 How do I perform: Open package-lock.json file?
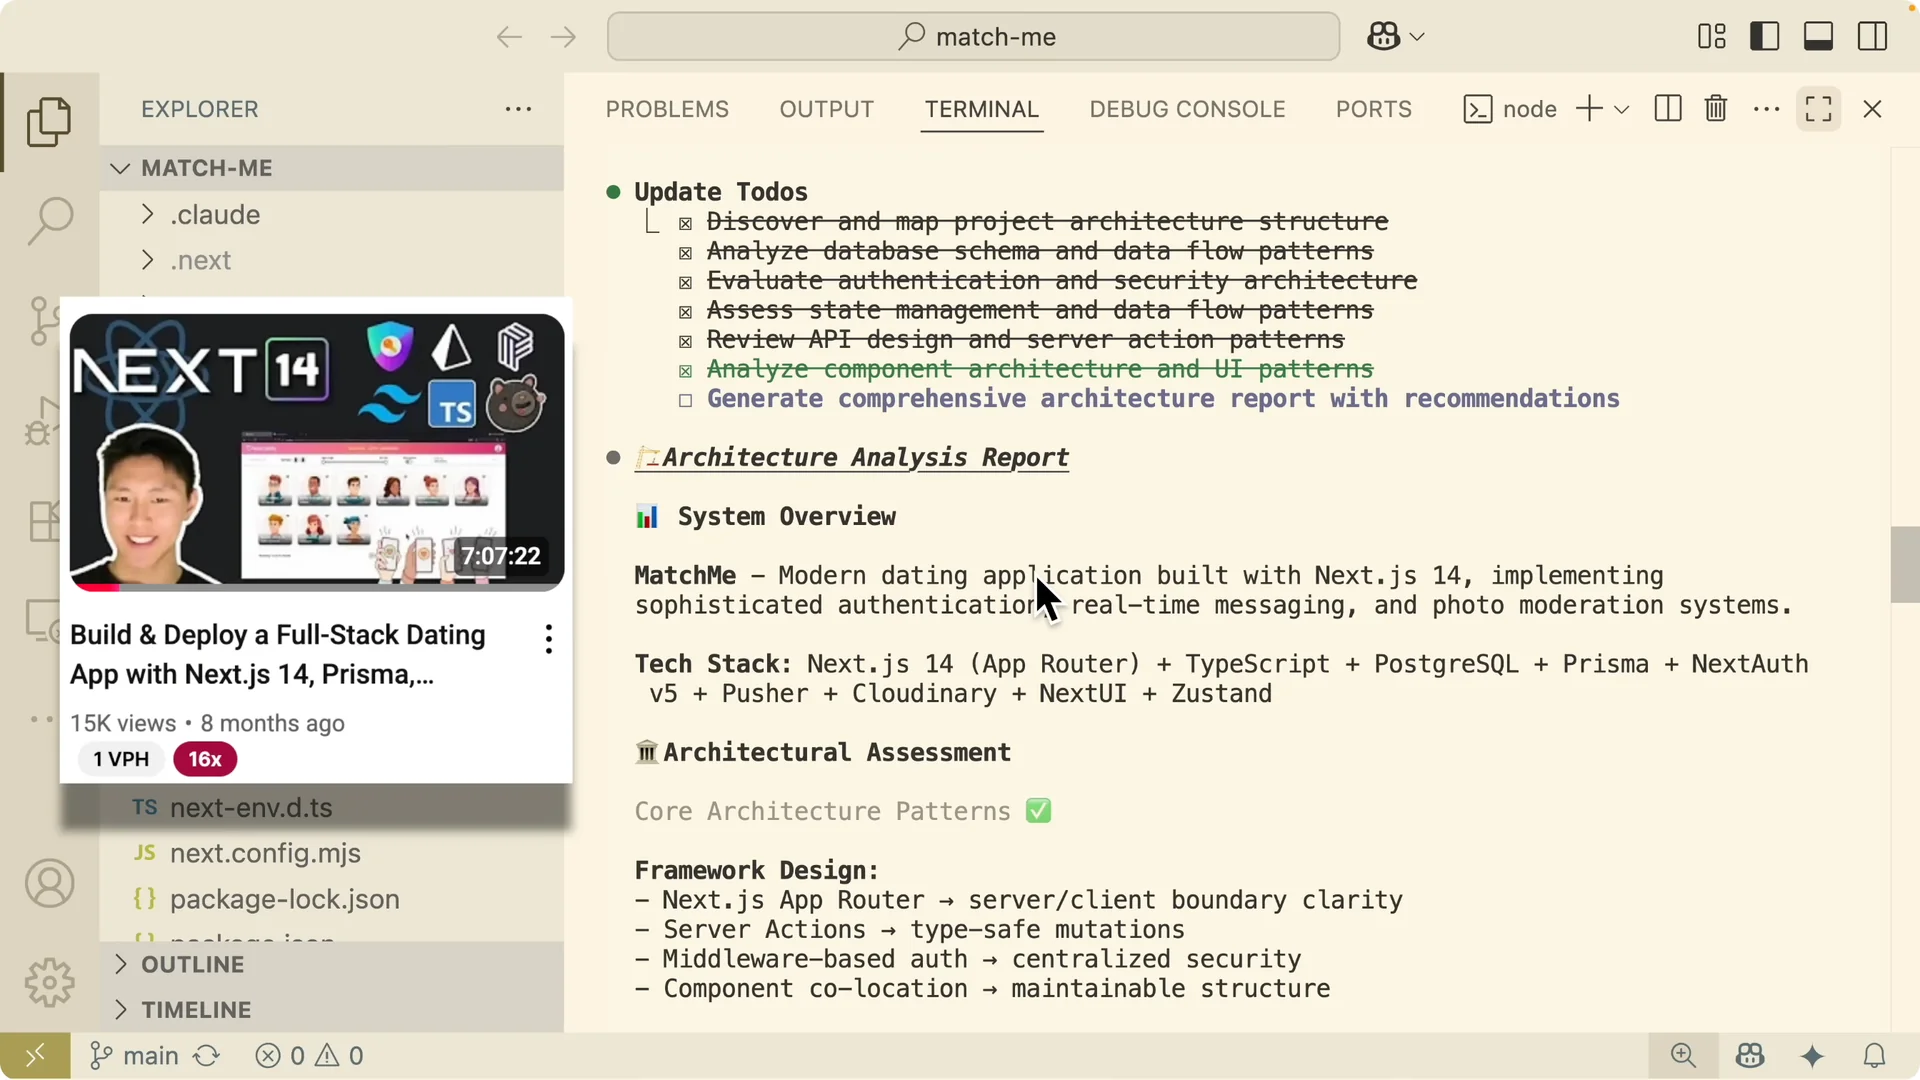[332, 899]
